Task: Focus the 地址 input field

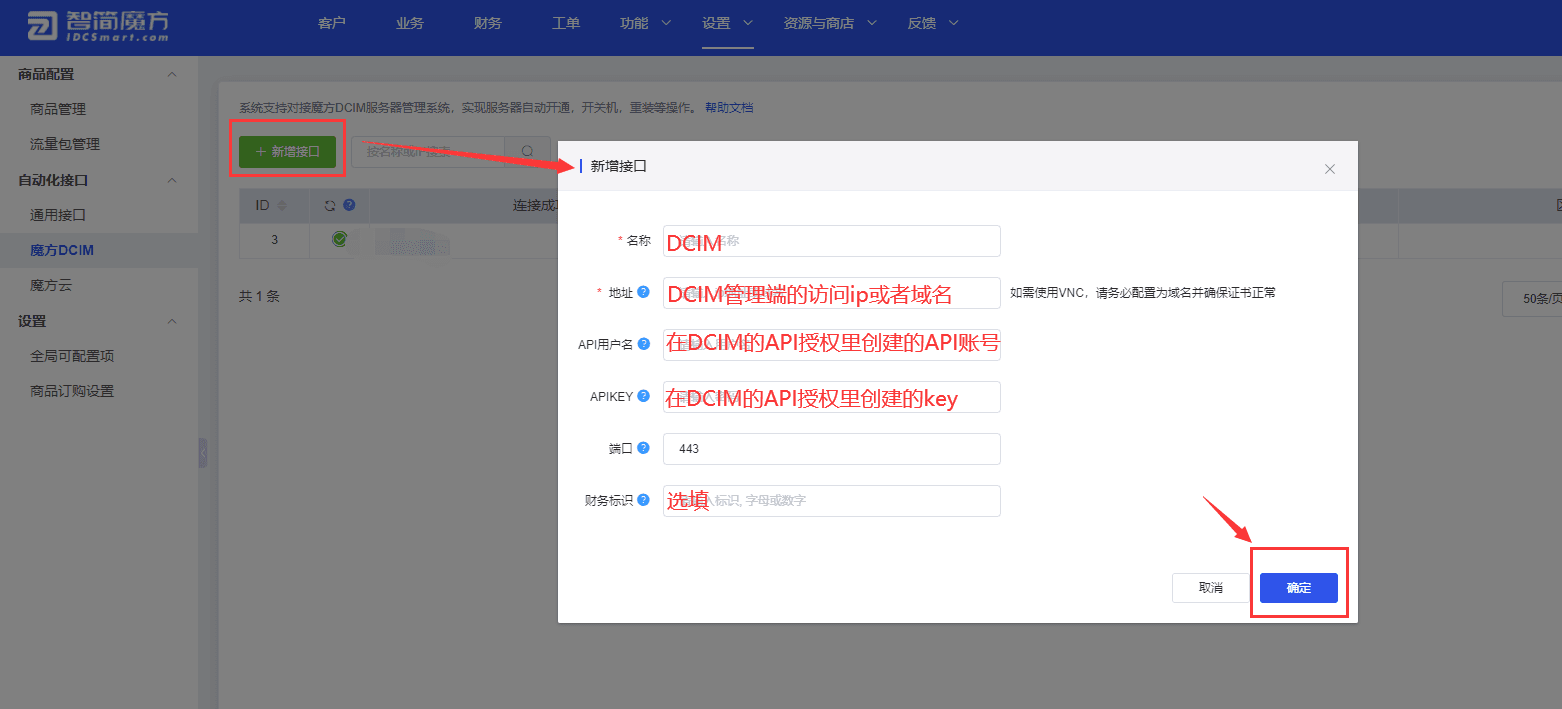Action: tap(832, 293)
